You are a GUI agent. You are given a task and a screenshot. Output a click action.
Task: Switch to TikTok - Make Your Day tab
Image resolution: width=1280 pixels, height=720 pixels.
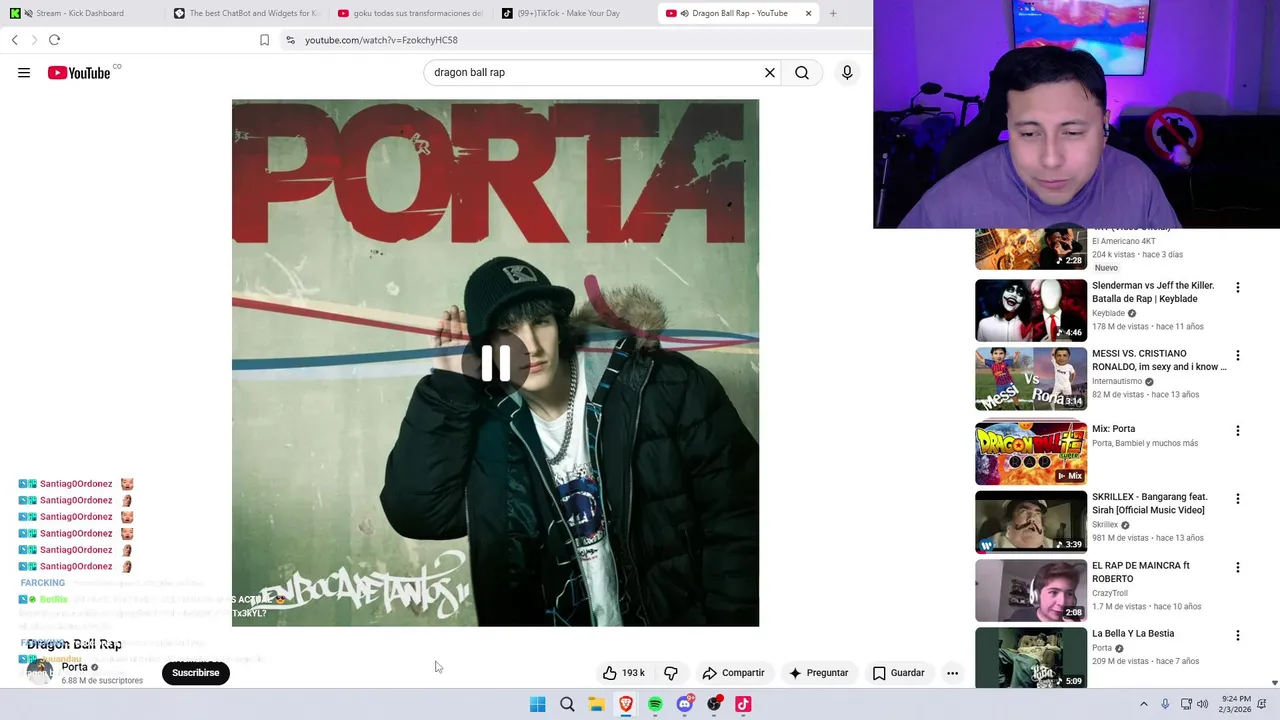[x=575, y=13]
